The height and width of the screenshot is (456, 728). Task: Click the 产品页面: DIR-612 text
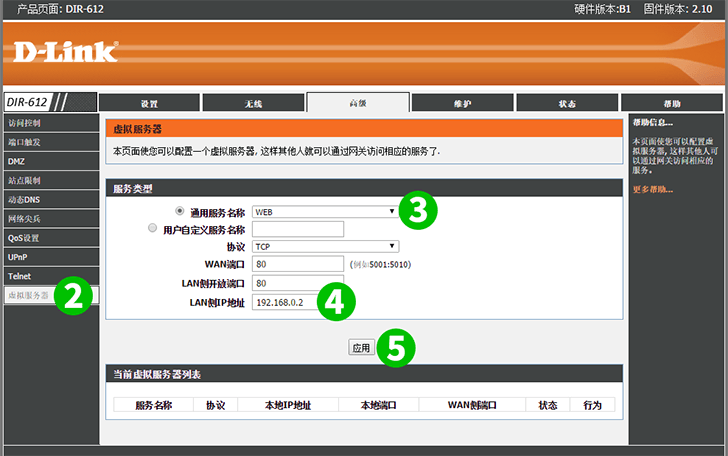coord(60,9)
